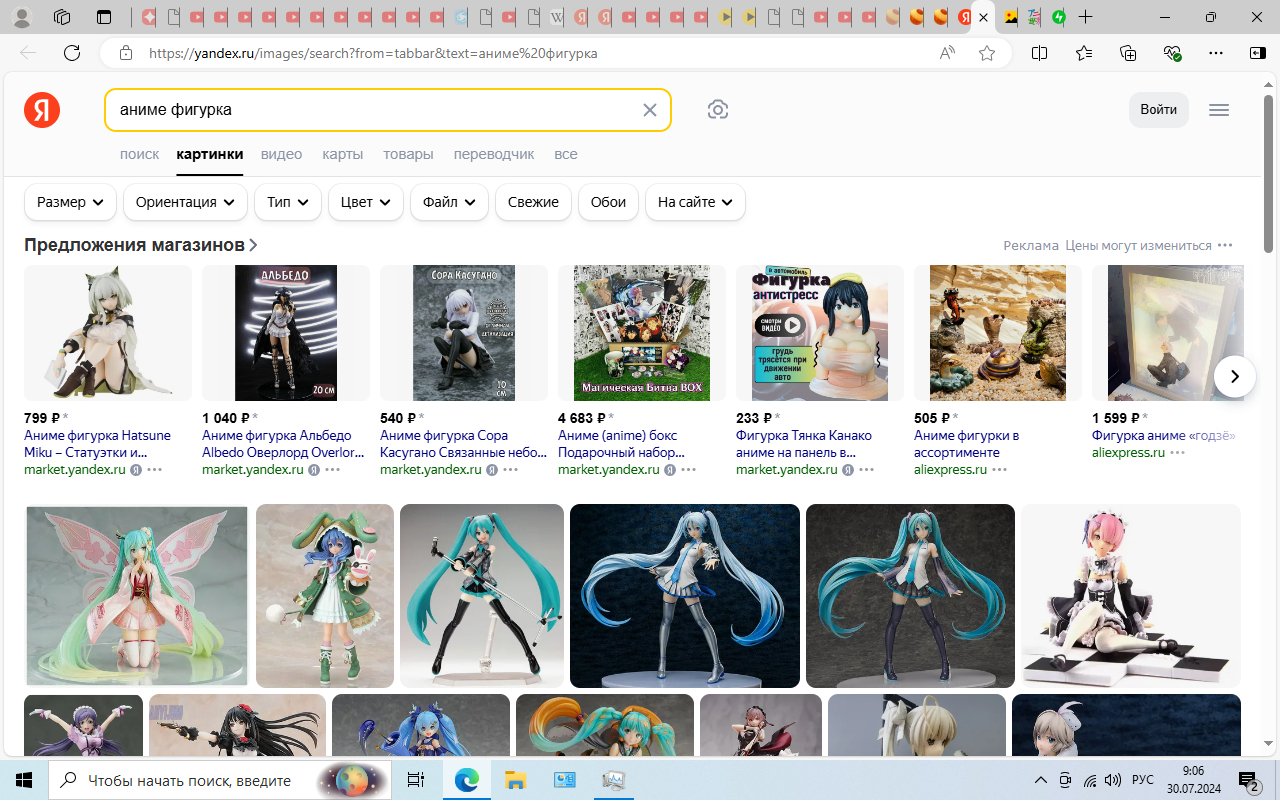Click the browser address bar URL
The image size is (1280, 800).
point(373,53)
